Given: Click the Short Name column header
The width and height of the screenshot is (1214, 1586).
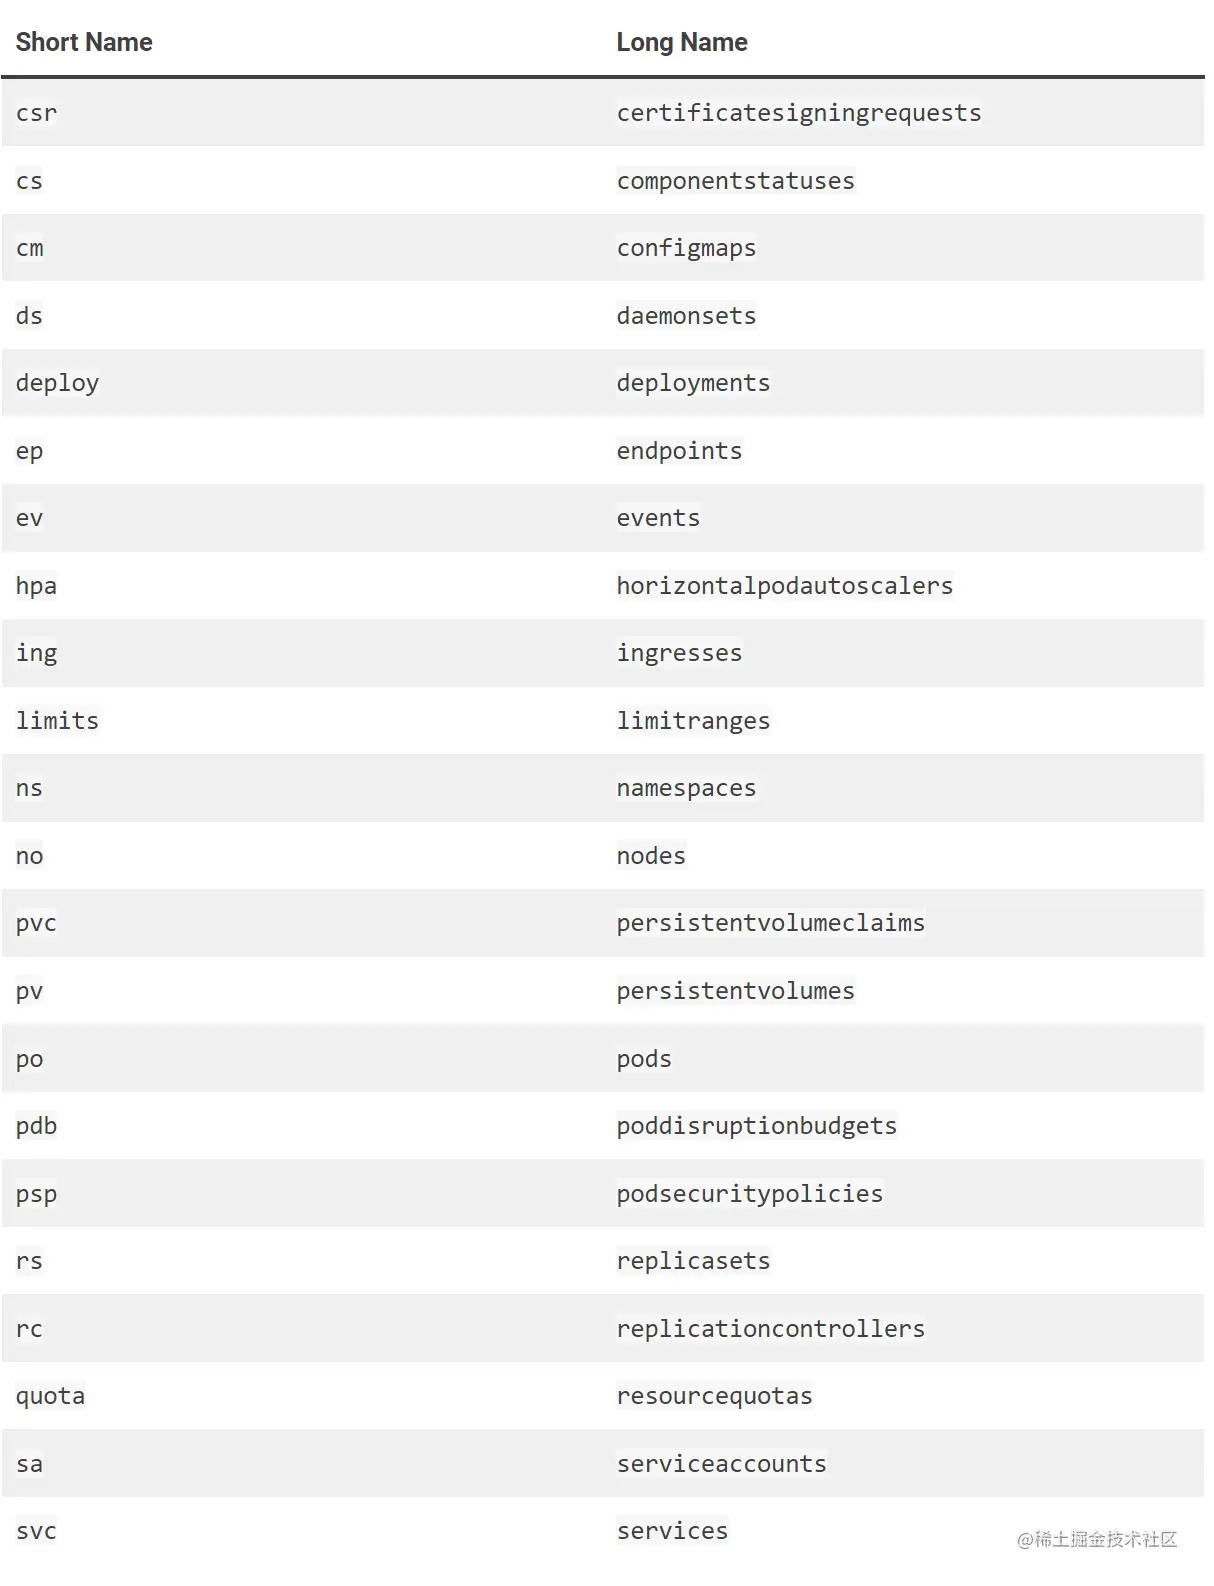Looking at the screenshot, I should 84,42.
